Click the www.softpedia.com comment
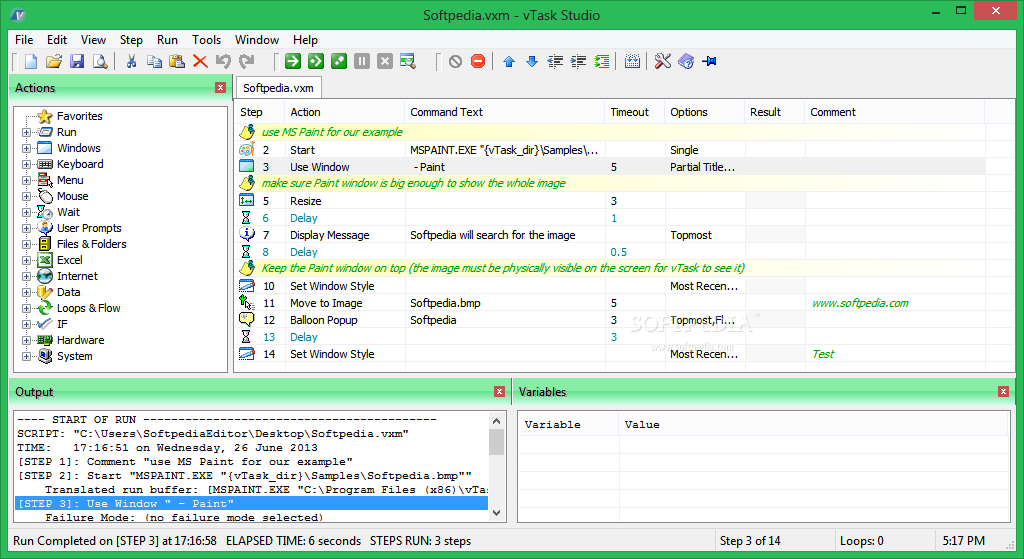1024x559 pixels. point(860,303)
